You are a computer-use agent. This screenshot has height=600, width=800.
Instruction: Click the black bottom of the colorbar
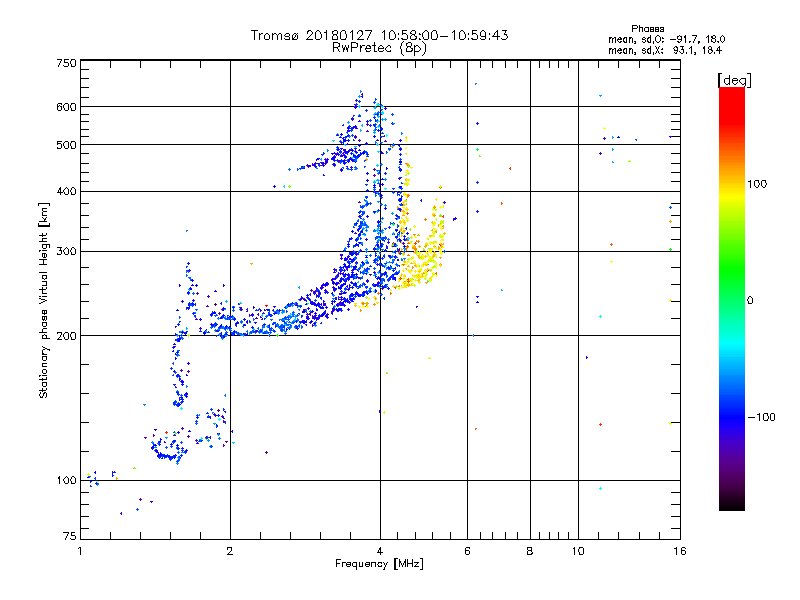point(732,503)
